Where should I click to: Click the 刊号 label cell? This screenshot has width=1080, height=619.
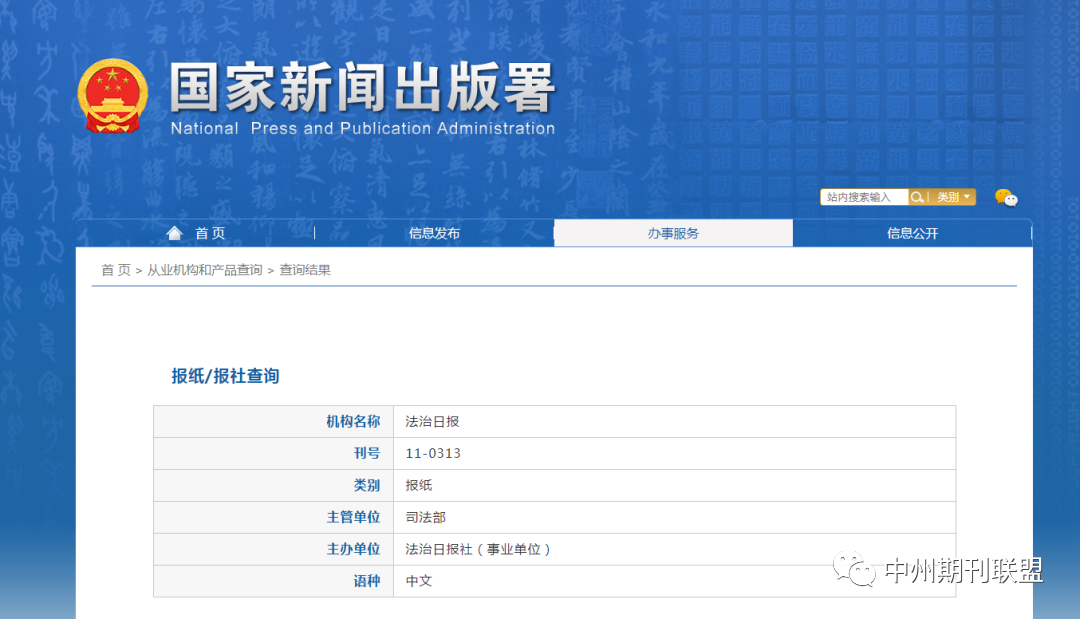[273, 453]
